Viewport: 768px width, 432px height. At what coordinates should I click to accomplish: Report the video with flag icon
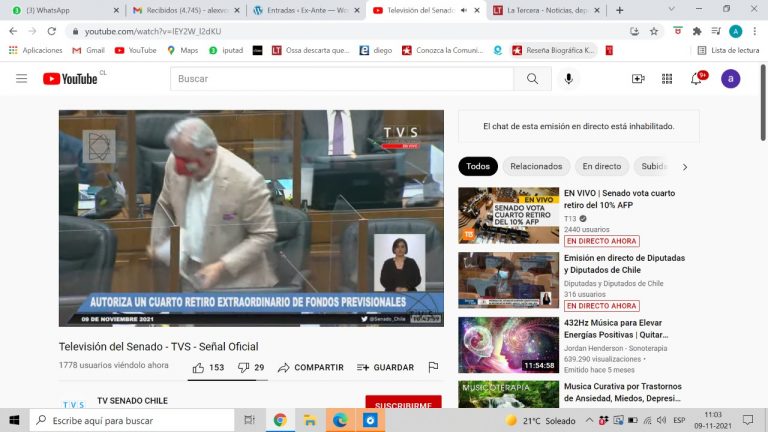(x=433, y=367)
